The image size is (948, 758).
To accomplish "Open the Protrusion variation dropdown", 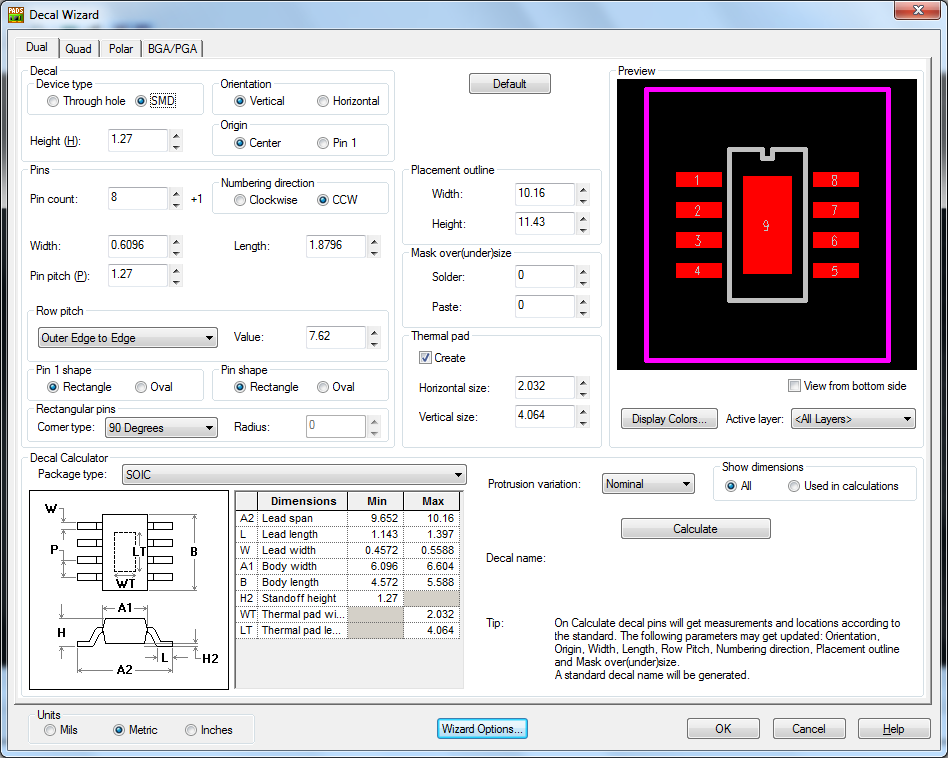I will tap(648, 484).
